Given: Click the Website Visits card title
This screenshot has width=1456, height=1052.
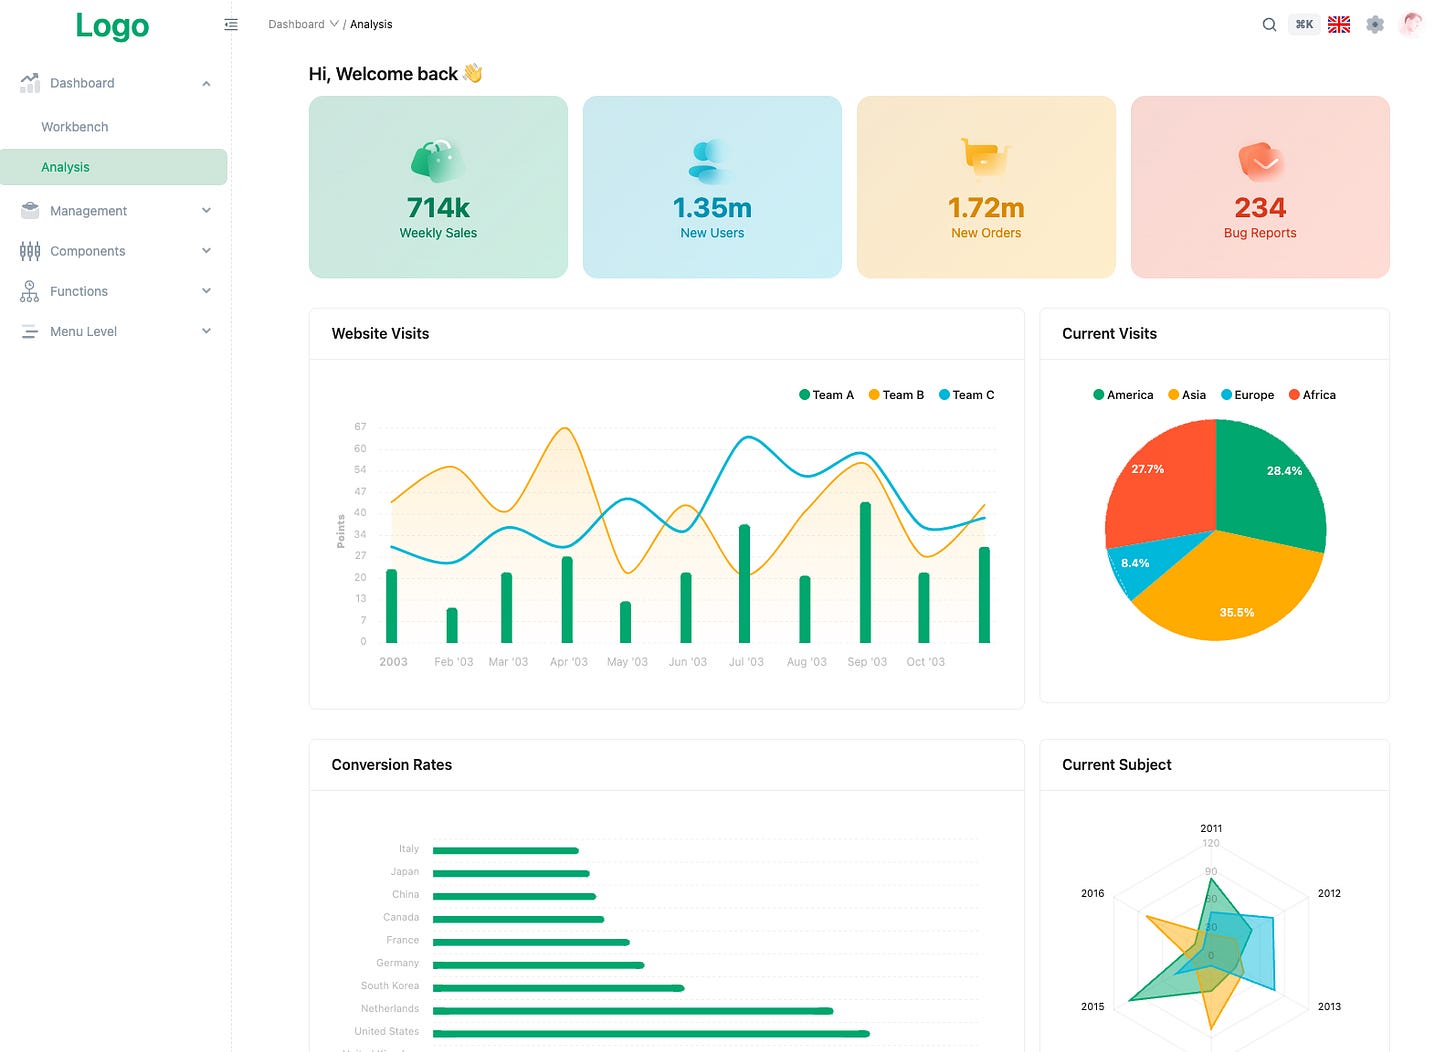Looking at the screenshot, I should [x=380, y=334].
